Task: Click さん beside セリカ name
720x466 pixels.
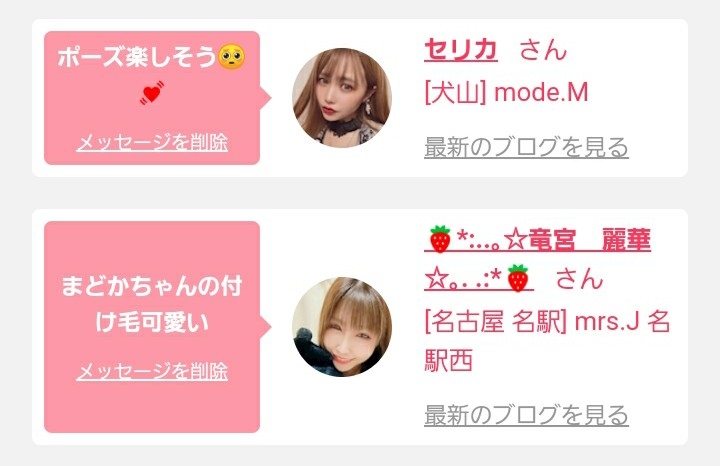Action: (x=544, y=50)
